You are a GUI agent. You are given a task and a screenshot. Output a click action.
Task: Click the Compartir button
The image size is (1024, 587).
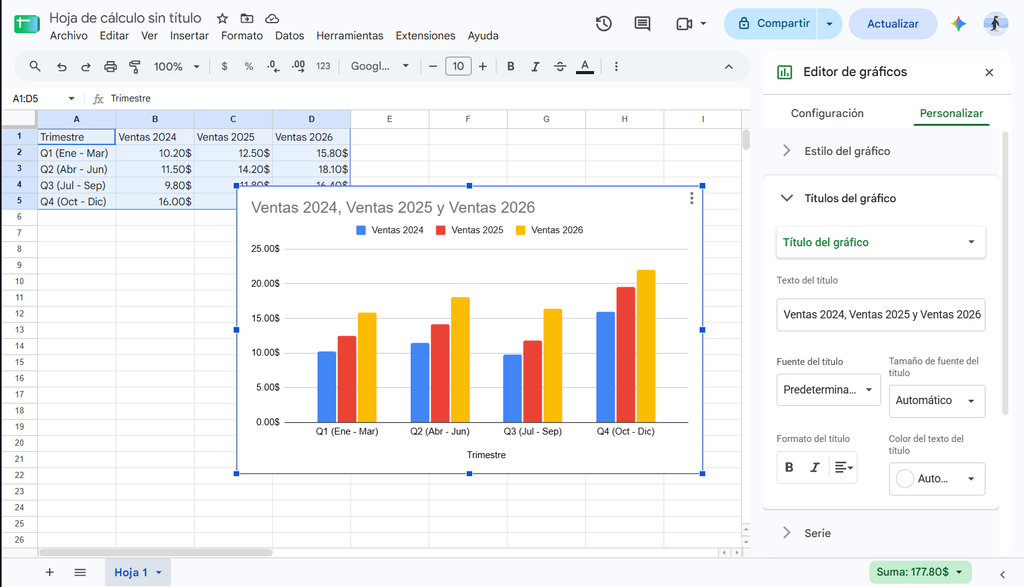[774, 24]
